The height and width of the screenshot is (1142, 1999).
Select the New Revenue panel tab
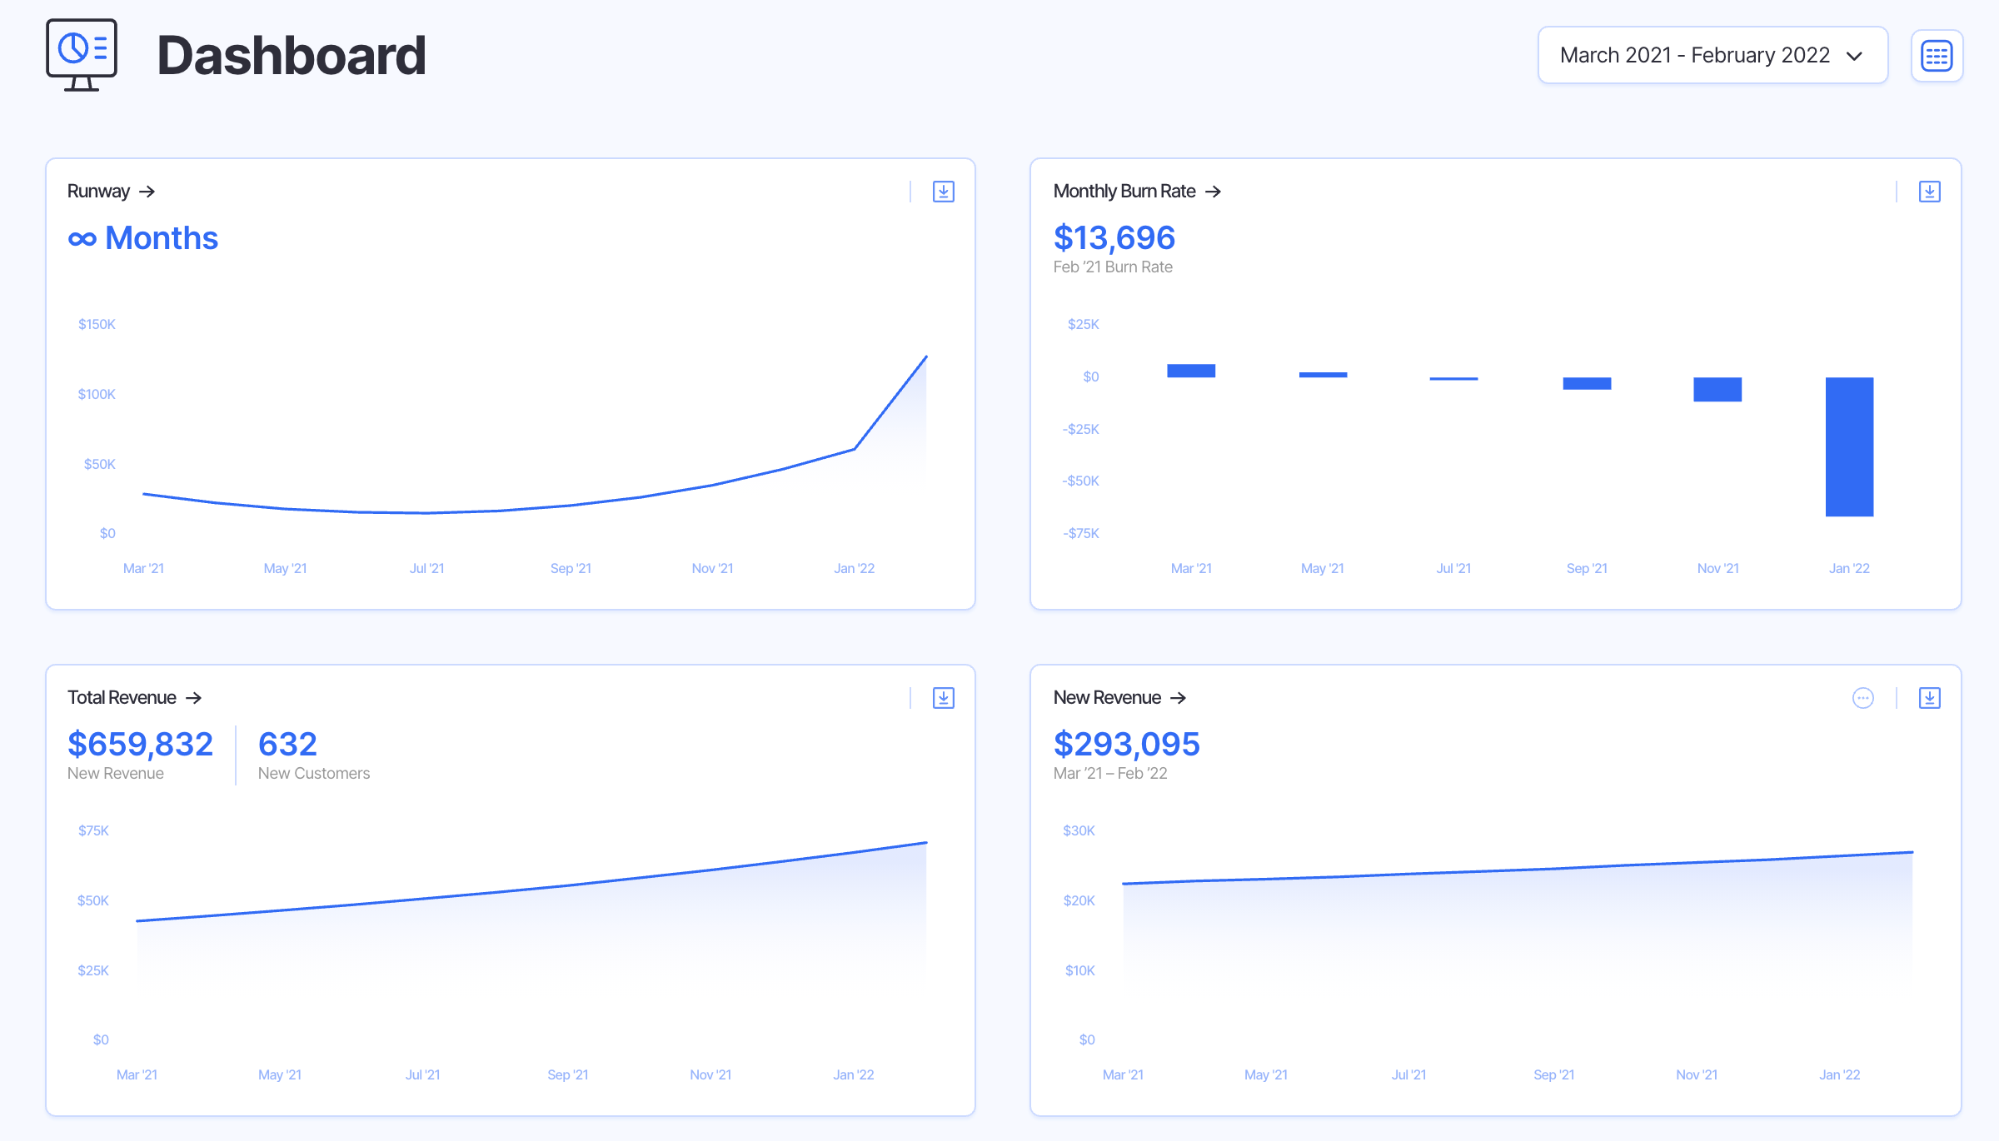[1118, 697]
